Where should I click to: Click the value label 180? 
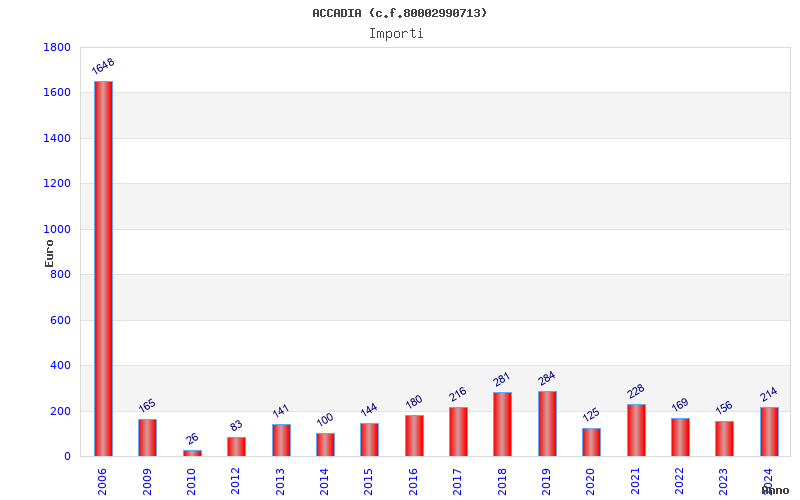tap(414, 402)
